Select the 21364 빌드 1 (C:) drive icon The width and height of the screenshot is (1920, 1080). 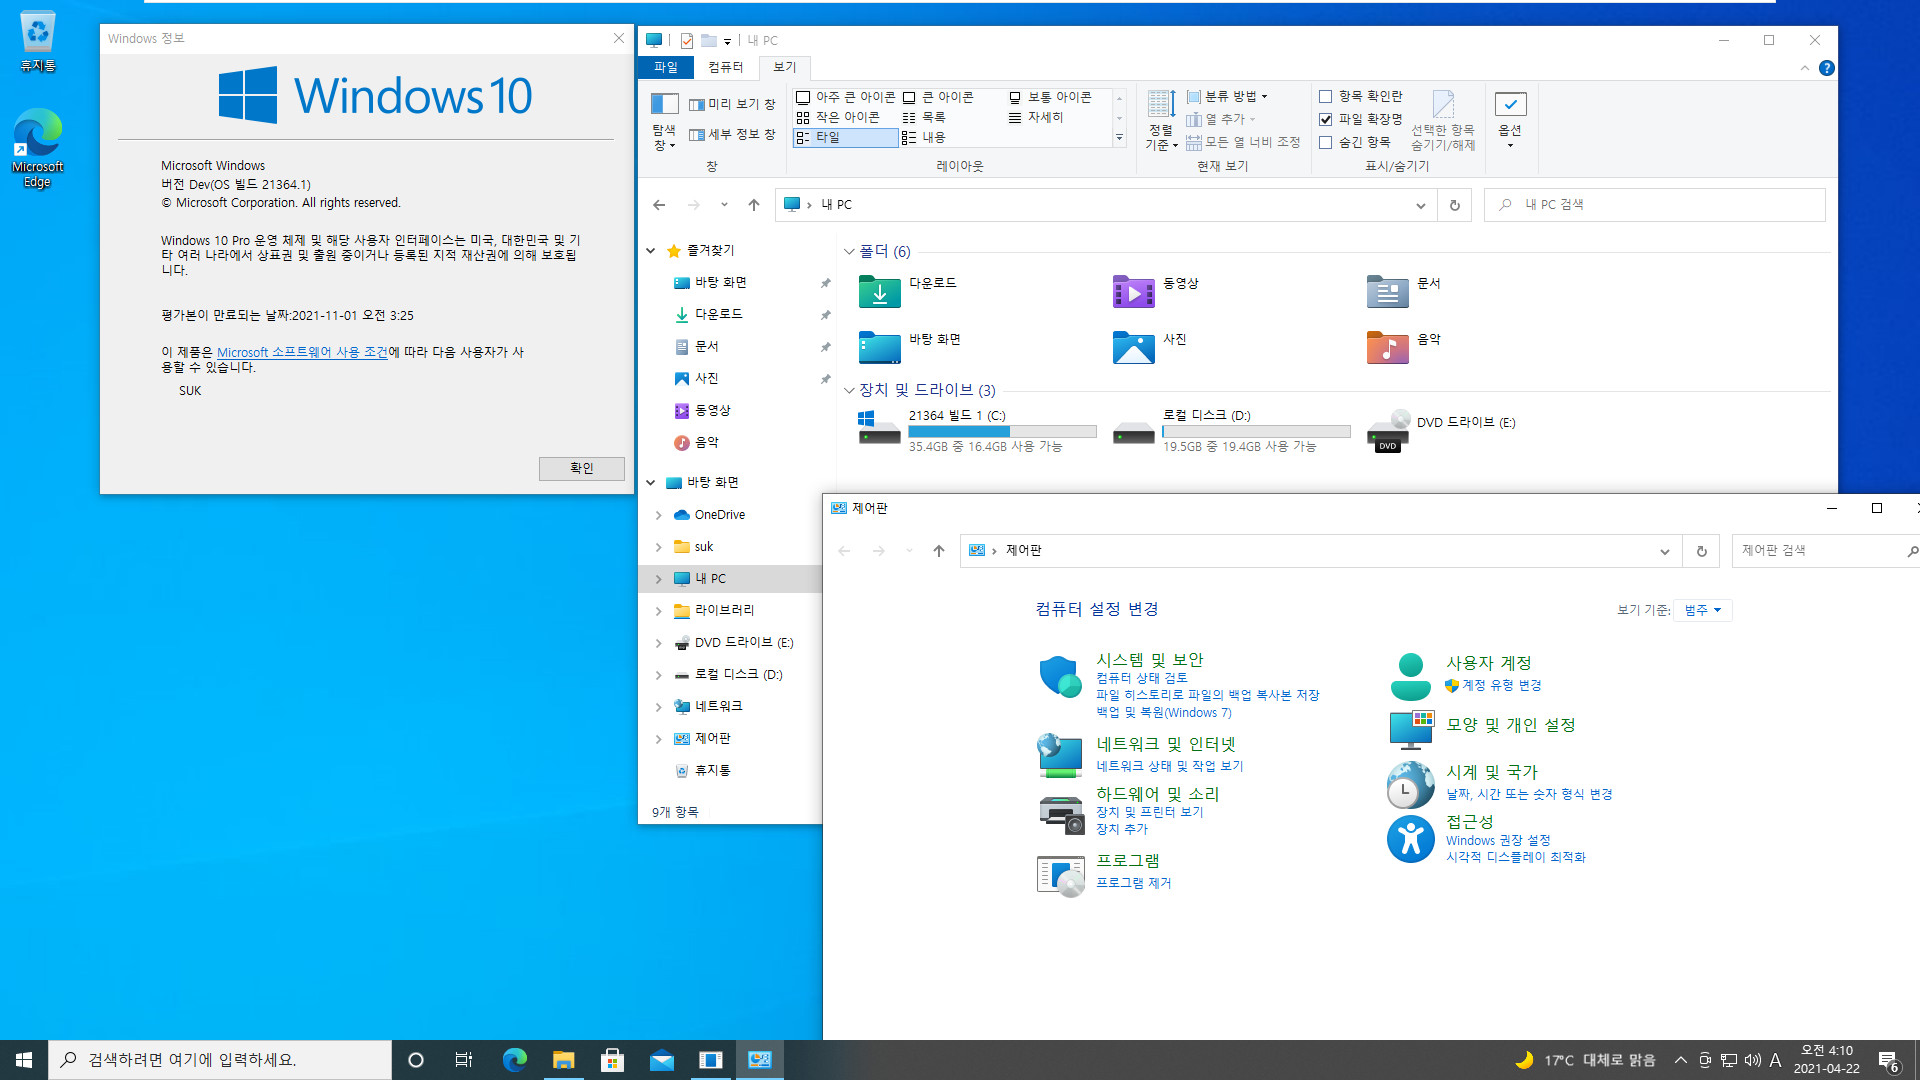point(880,428)
